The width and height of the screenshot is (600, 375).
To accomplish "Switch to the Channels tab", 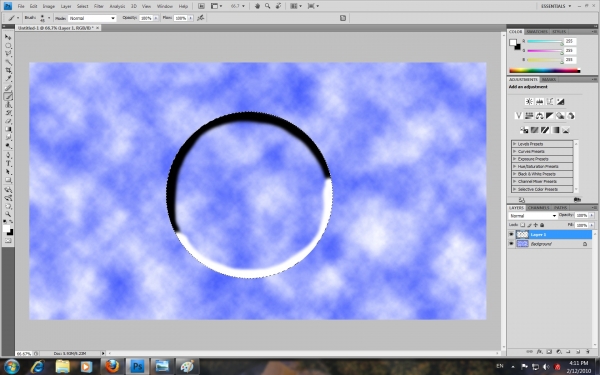I will pos(538,207).
